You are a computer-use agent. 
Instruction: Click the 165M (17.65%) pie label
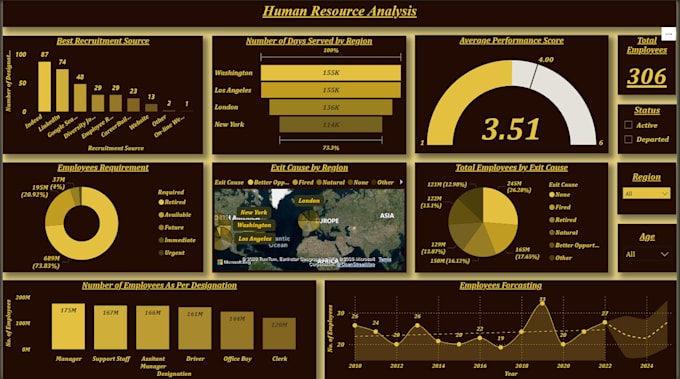pyautogui.click(x=527, y=253)
